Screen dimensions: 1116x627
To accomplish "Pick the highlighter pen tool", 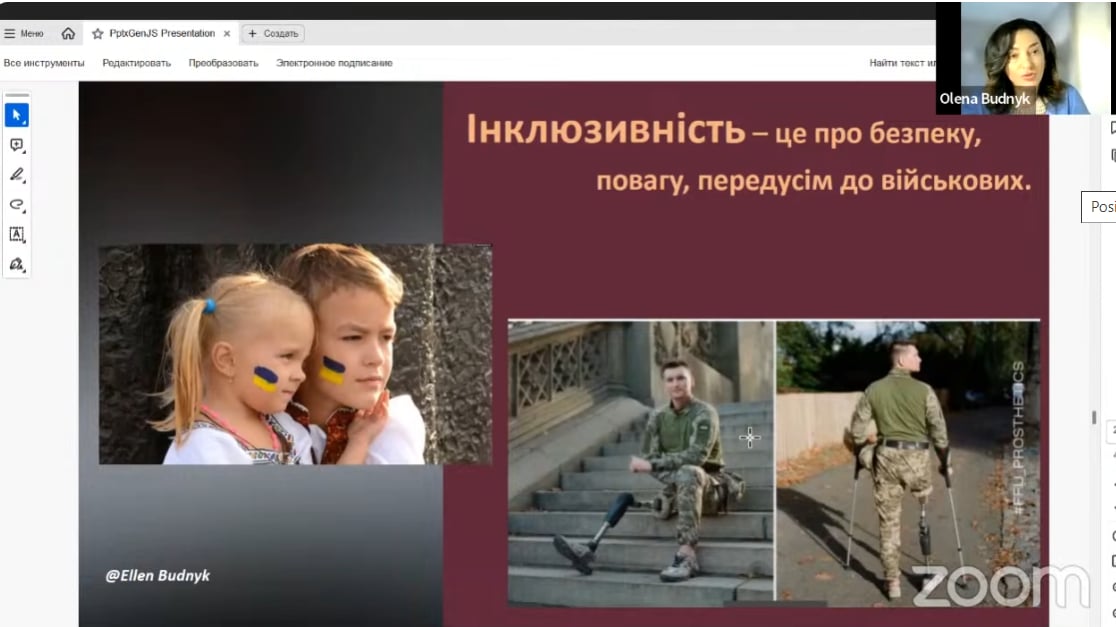I will (16, 175).
